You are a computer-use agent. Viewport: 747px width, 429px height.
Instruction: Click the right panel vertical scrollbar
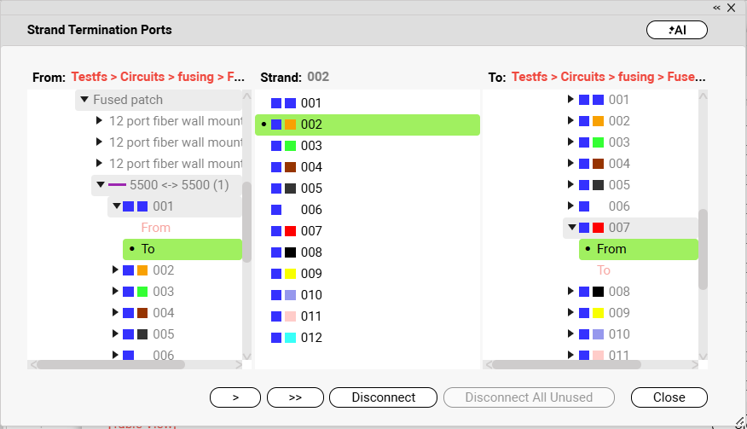coord(703,249)
